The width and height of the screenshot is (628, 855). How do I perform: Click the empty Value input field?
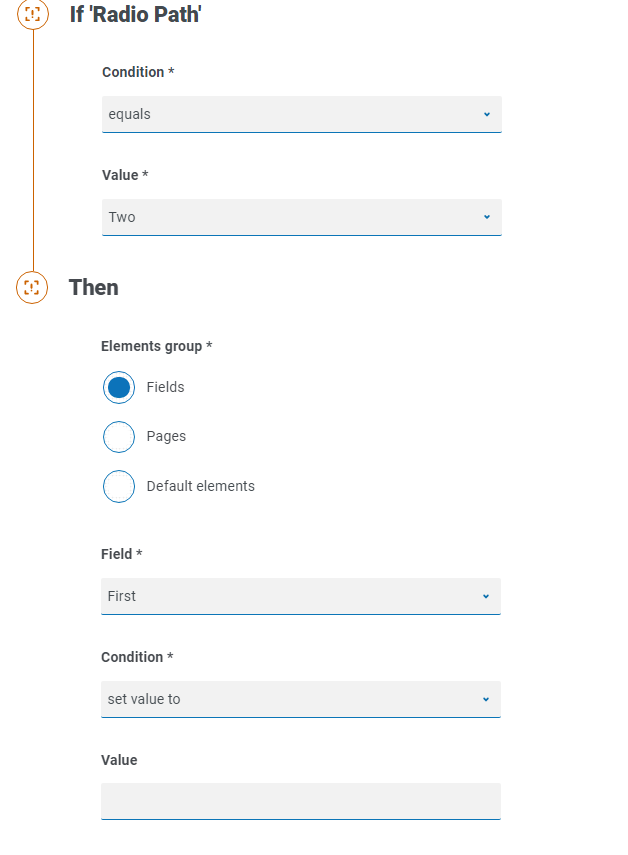(x=300, y=801)
